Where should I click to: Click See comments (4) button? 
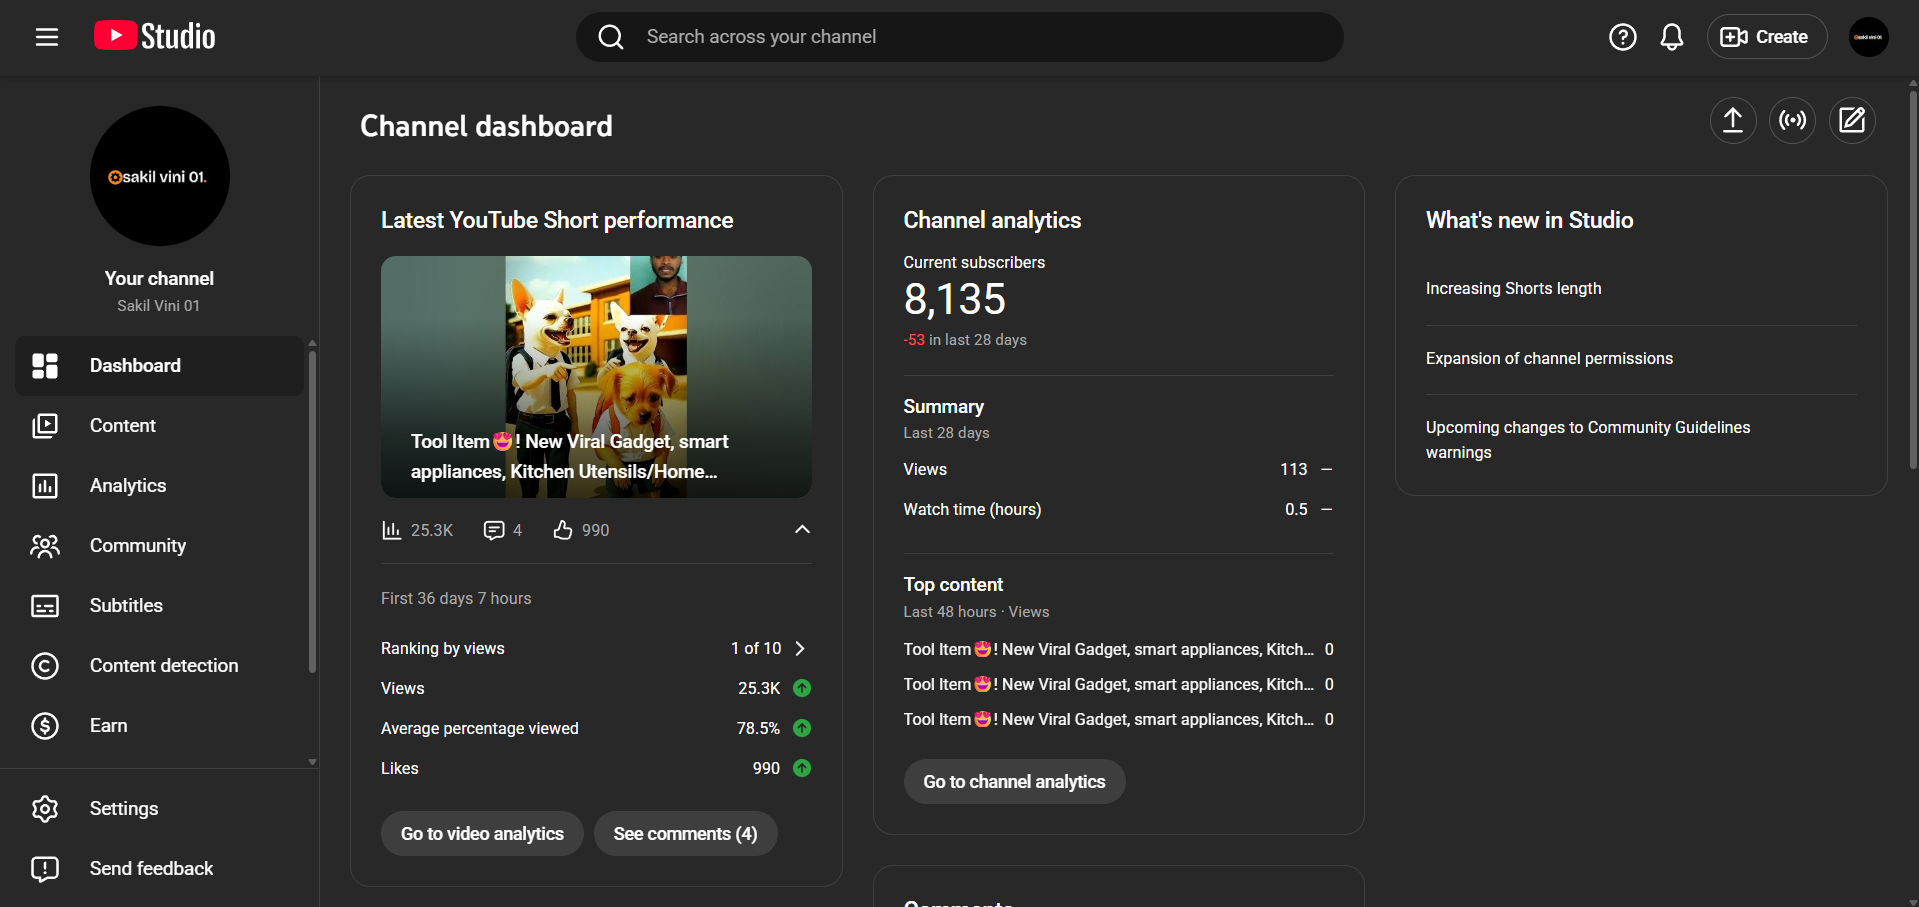(x=685, y=834)
